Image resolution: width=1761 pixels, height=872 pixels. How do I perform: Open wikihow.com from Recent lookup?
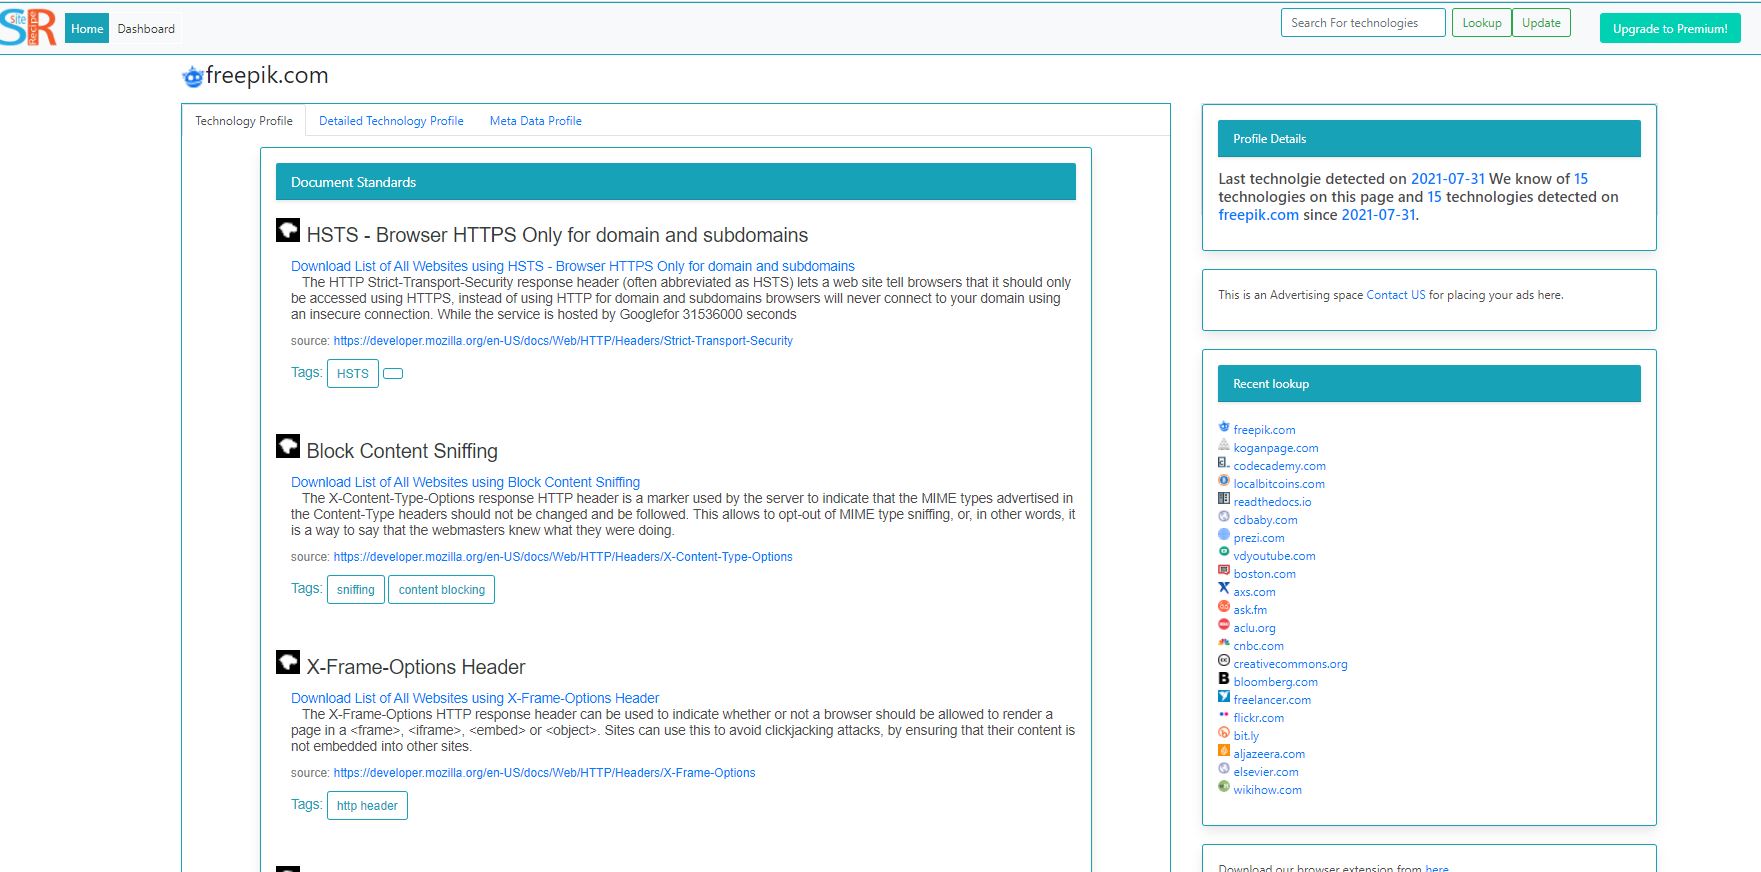1267,790
